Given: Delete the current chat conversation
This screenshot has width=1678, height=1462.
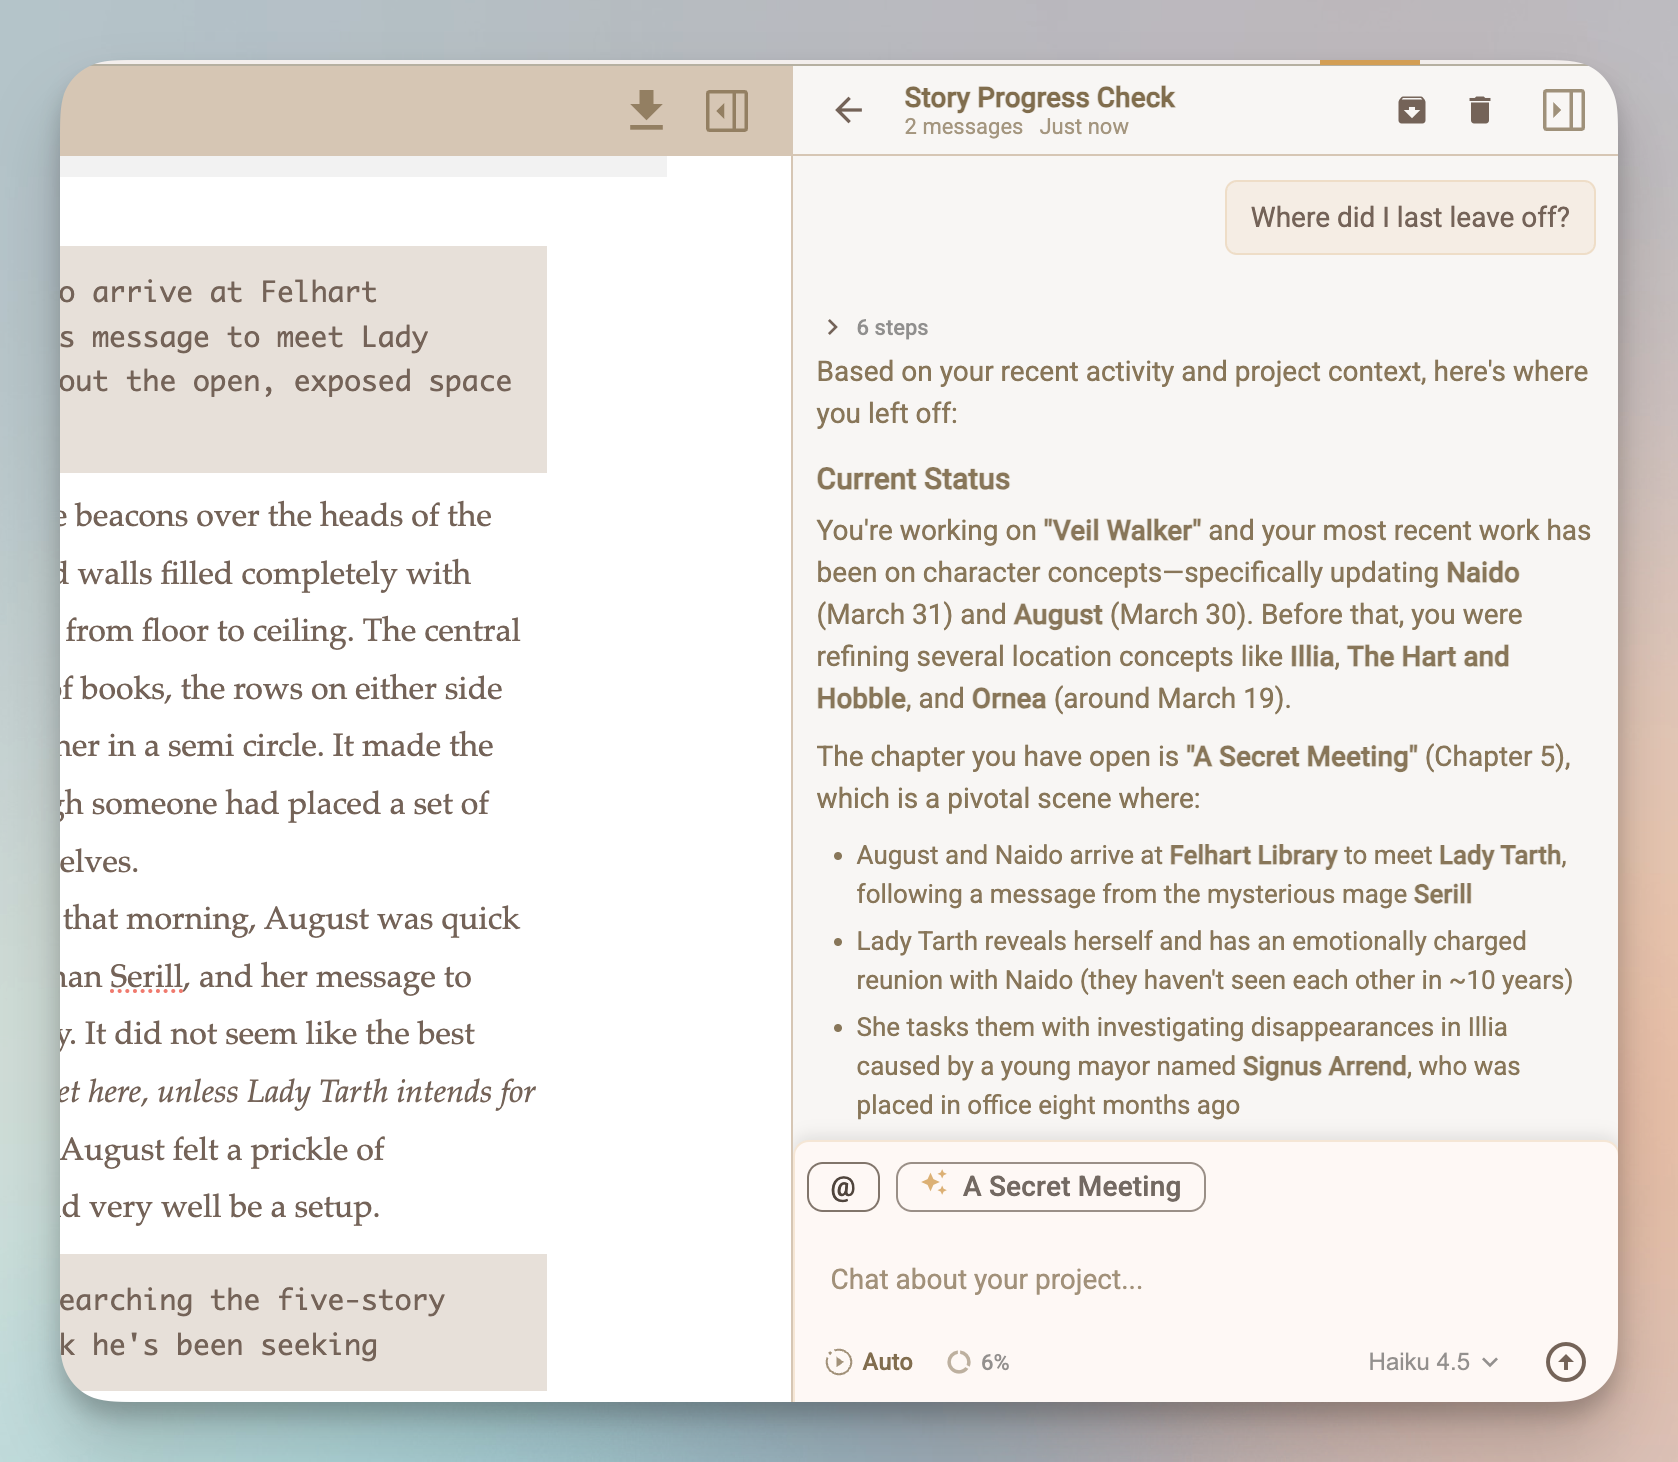Looking at the screenshot, I should click(1480, 111).
